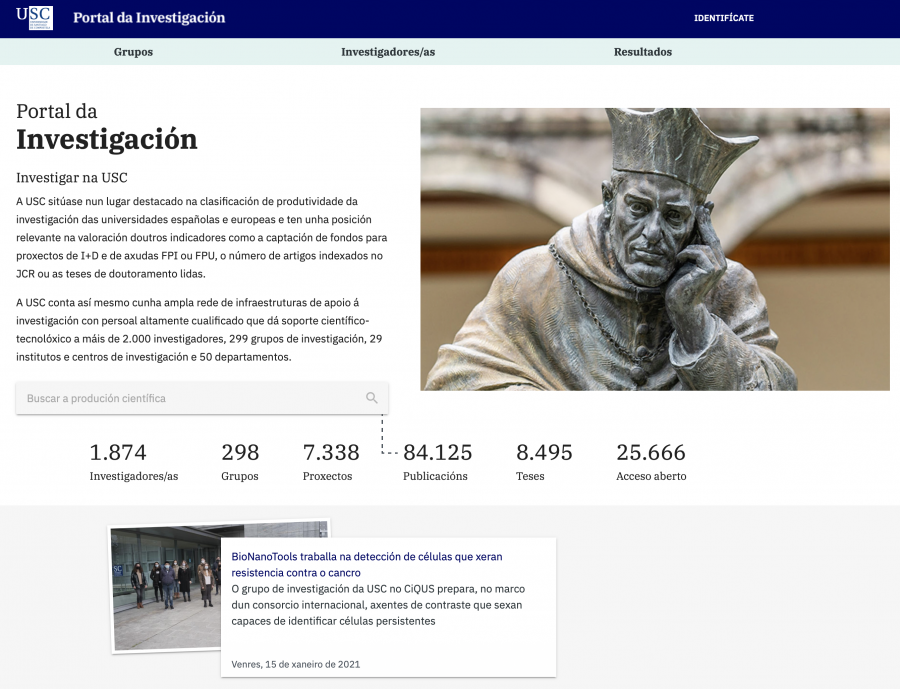Click the Portal da Investigación header title
The image size is (900, 689).
tap(149, 18)
